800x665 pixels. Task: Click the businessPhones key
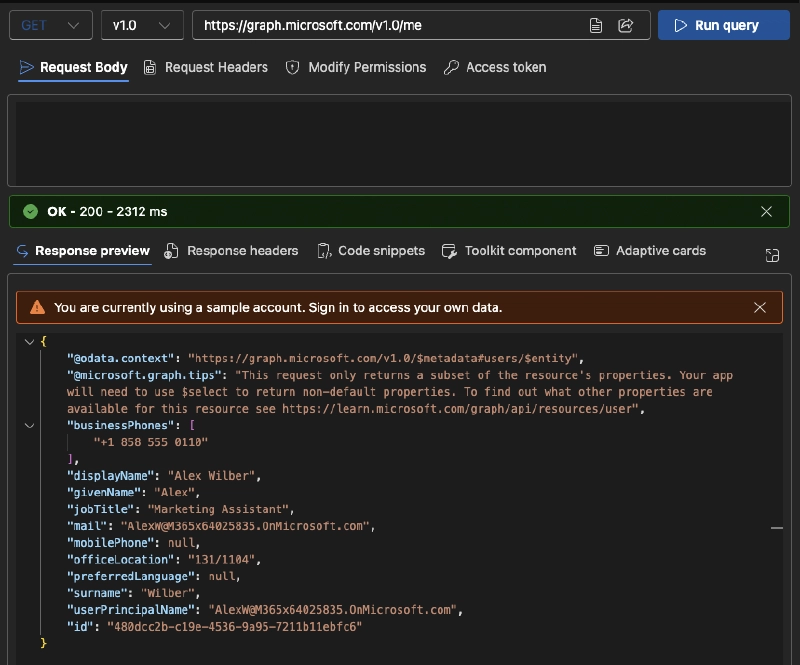click(x=121, y=426)
